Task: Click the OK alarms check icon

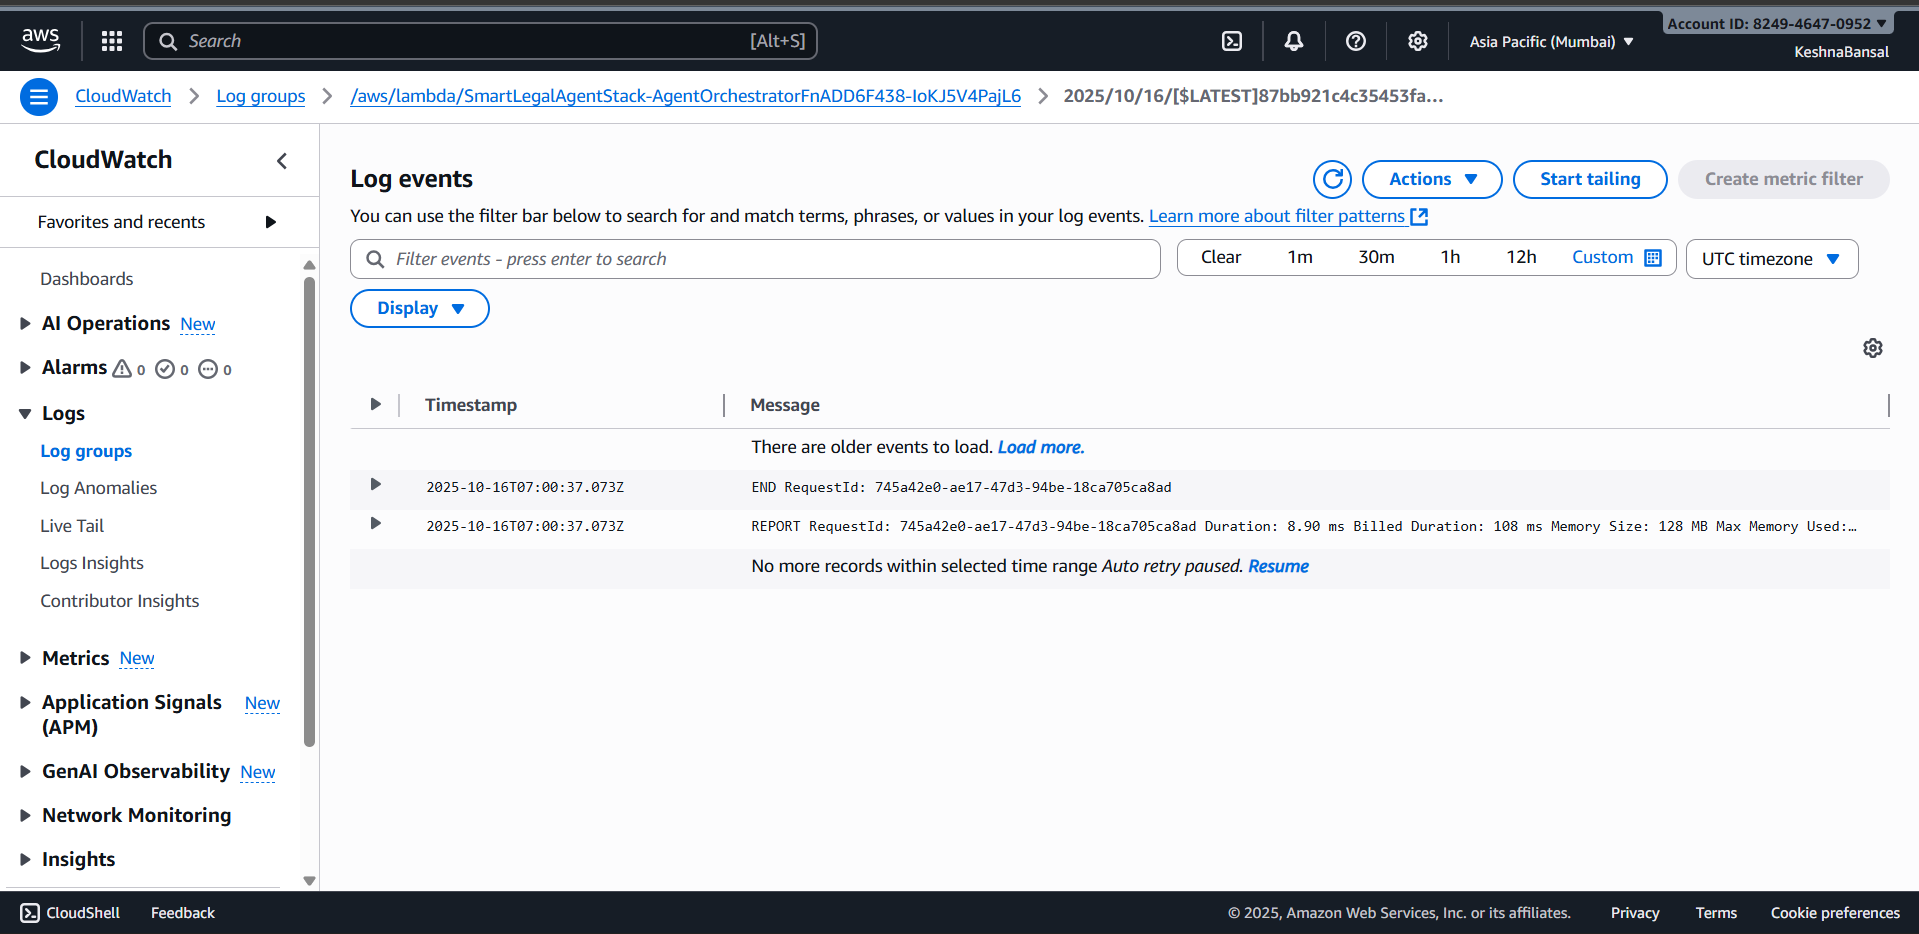Action: point(165,369)
